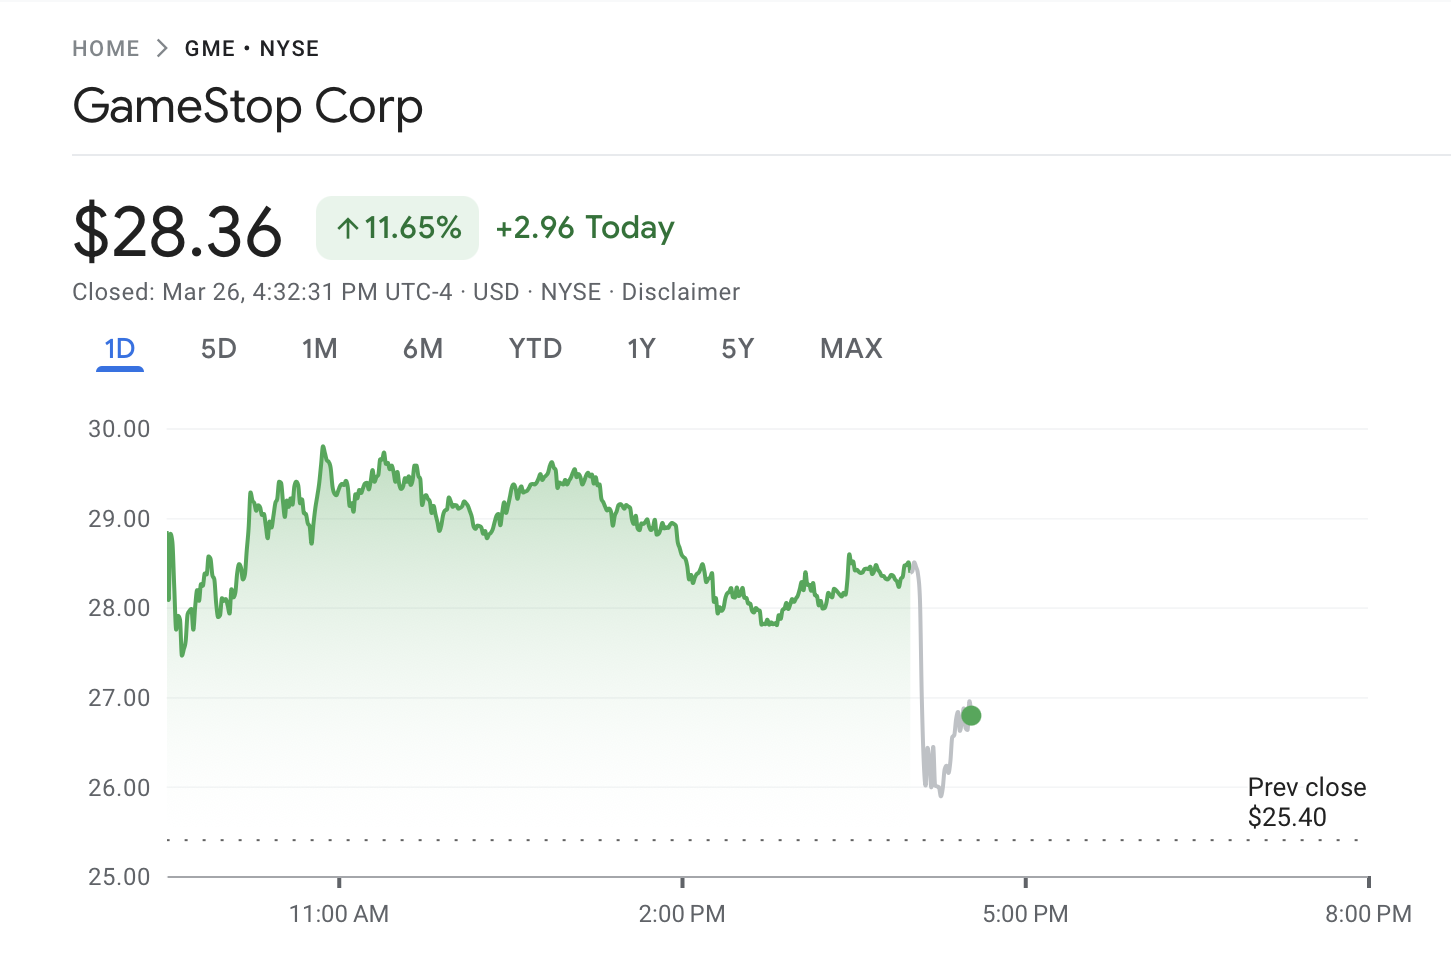
Task: Switch to the 5Y chart view
Action: click(x=737, y=349)
